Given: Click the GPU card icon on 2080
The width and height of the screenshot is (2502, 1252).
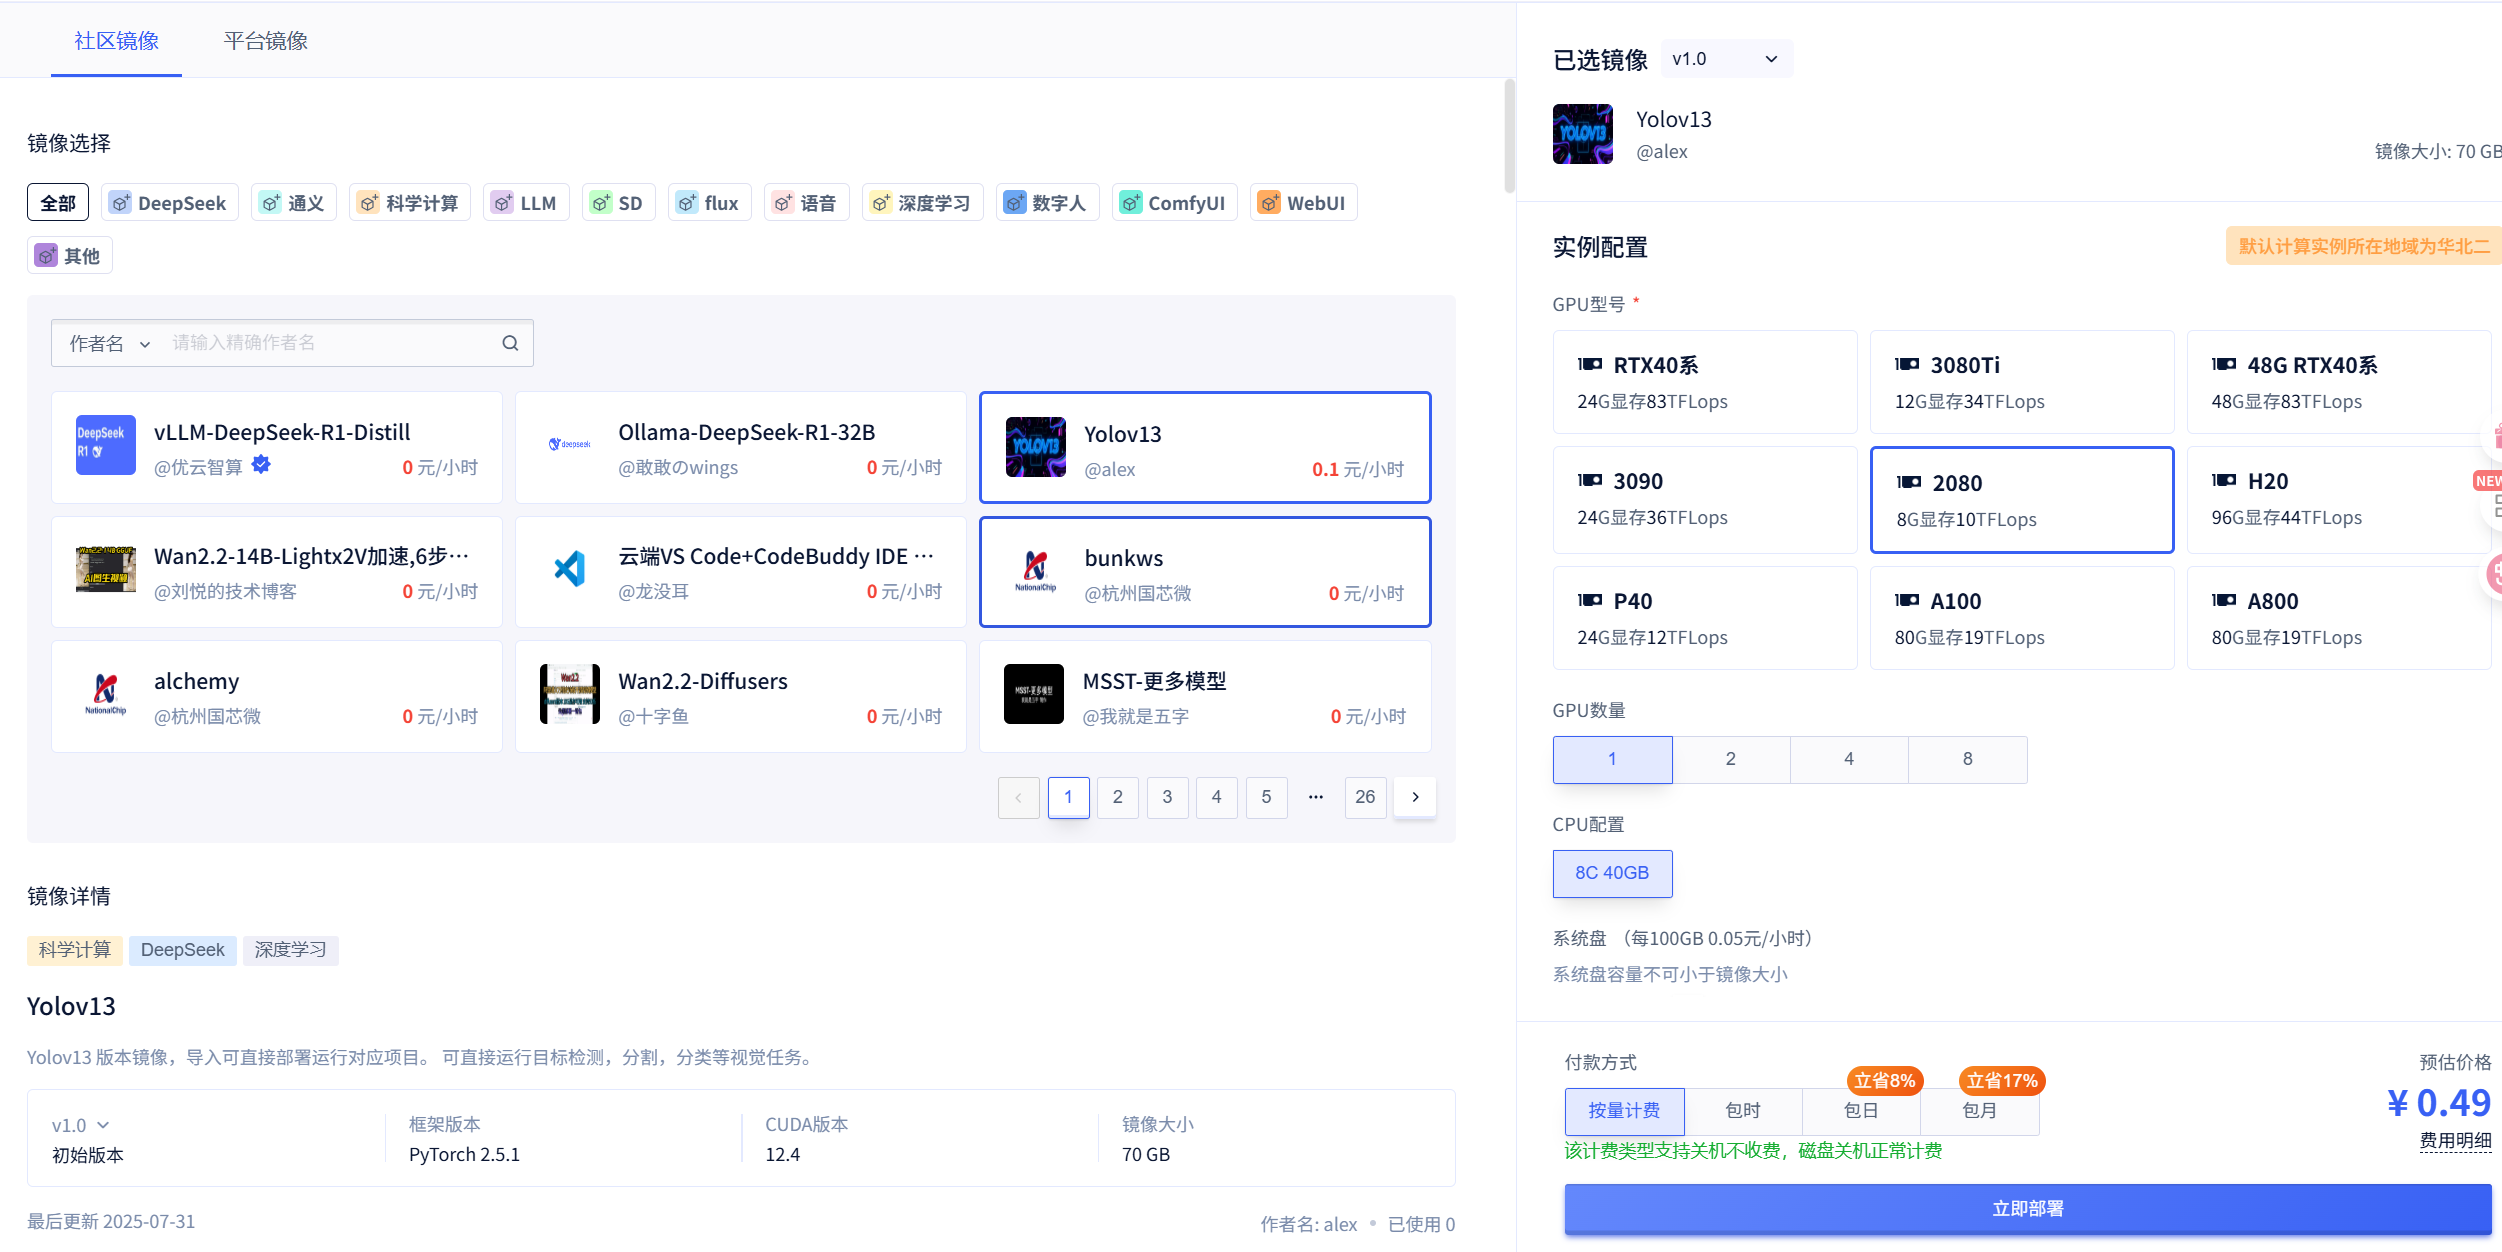Looking at the screenshot, I should [x=1909, y=483].
